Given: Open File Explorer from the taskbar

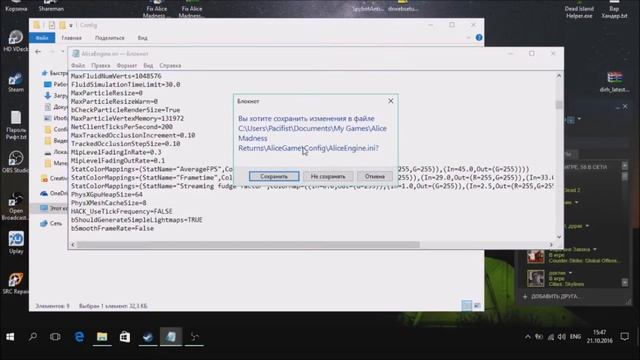Looking at the screenshot, I should pos(102,336).
